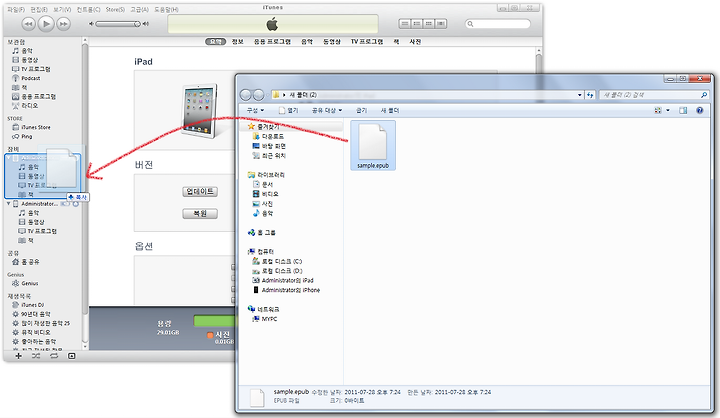
Task: Switch to the 정보 tab in iTunes
Action: click(237, 41)
